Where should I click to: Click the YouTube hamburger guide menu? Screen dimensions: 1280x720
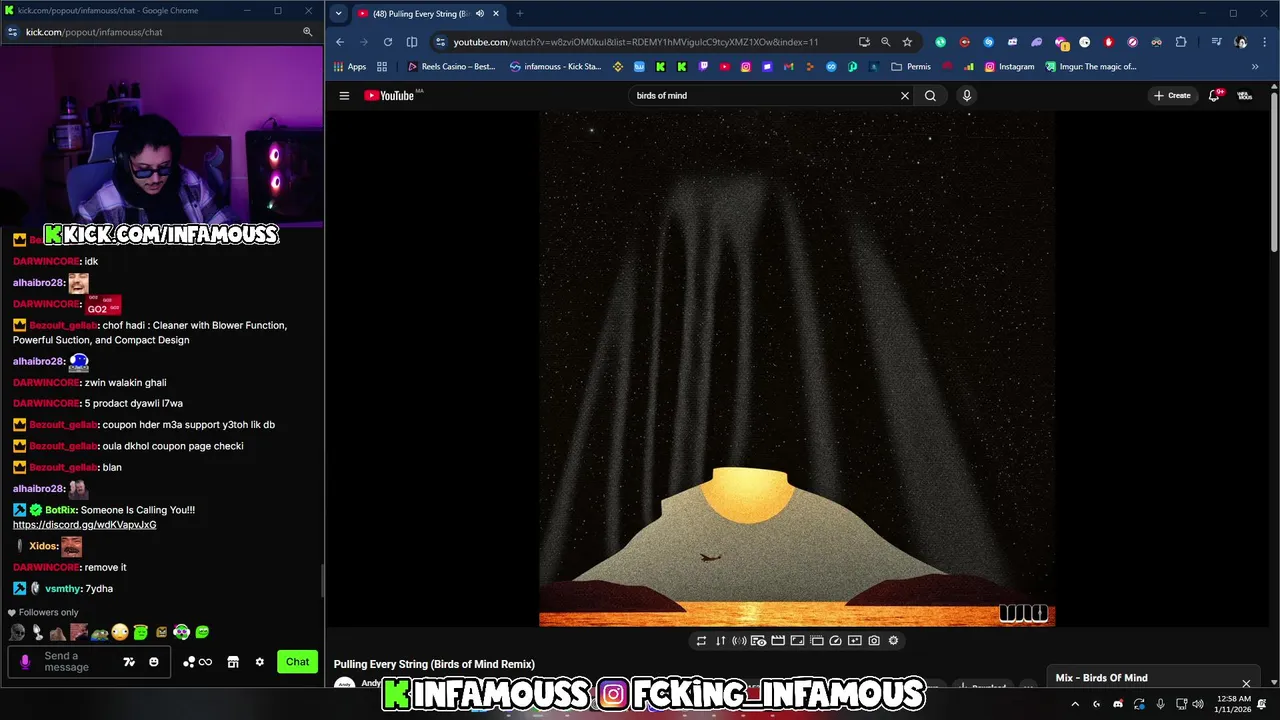344,96
